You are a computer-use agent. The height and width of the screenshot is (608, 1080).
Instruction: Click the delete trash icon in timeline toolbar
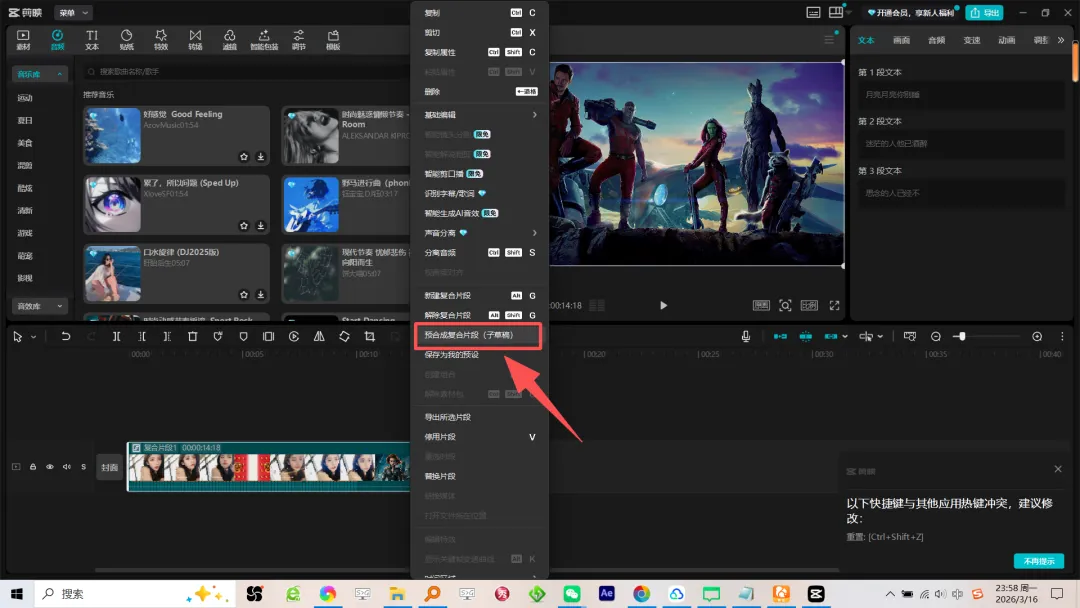[x=193, y=337]
